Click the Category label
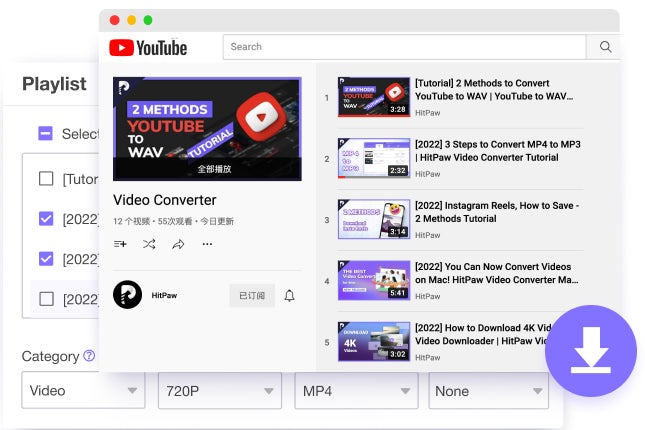Image resolution: width=645 pixels, height=430 pixels. (50, 356)
